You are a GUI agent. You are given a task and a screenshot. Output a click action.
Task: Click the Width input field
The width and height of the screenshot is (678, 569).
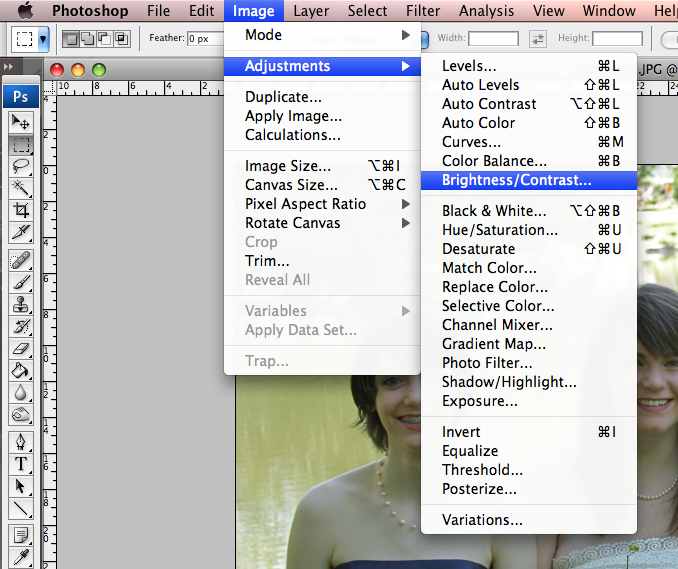[493, 38]
